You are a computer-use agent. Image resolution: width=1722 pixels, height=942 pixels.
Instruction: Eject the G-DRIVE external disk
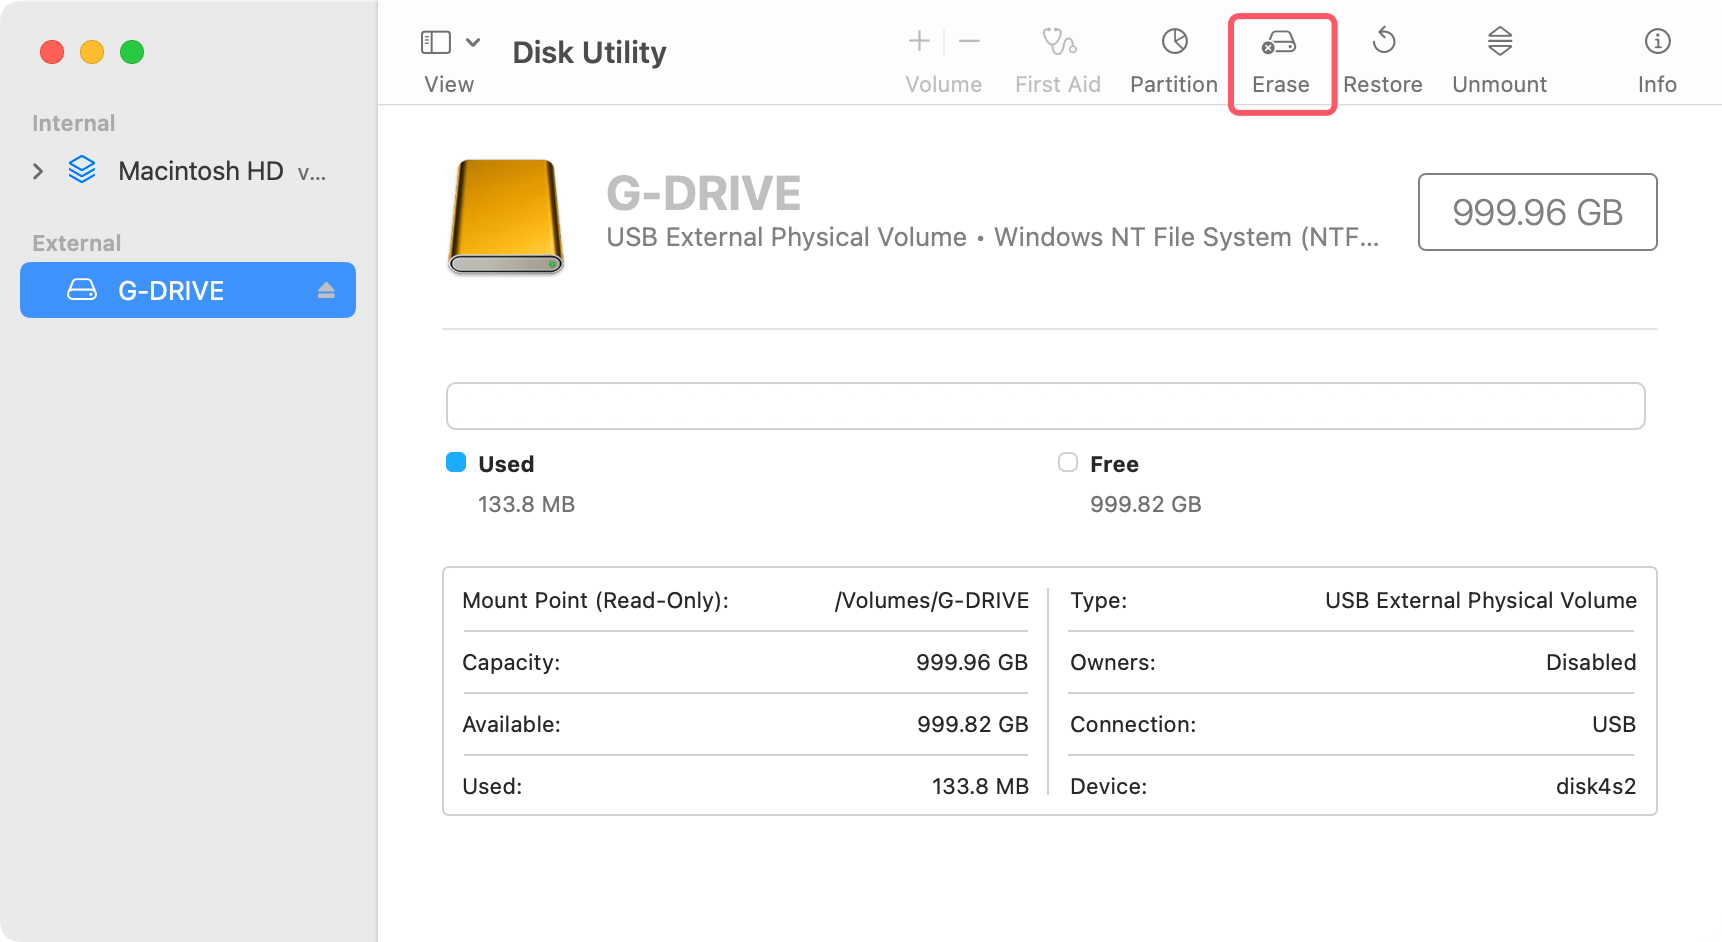tap(327, 290)
